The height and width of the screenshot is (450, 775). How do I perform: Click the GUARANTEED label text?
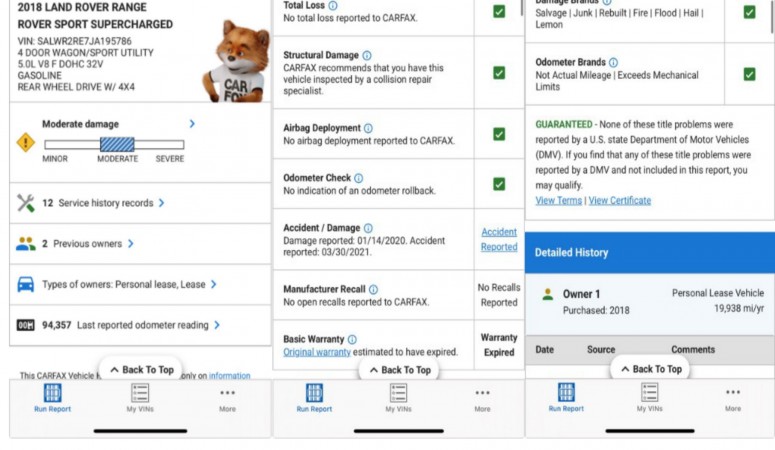pos(563,125)
